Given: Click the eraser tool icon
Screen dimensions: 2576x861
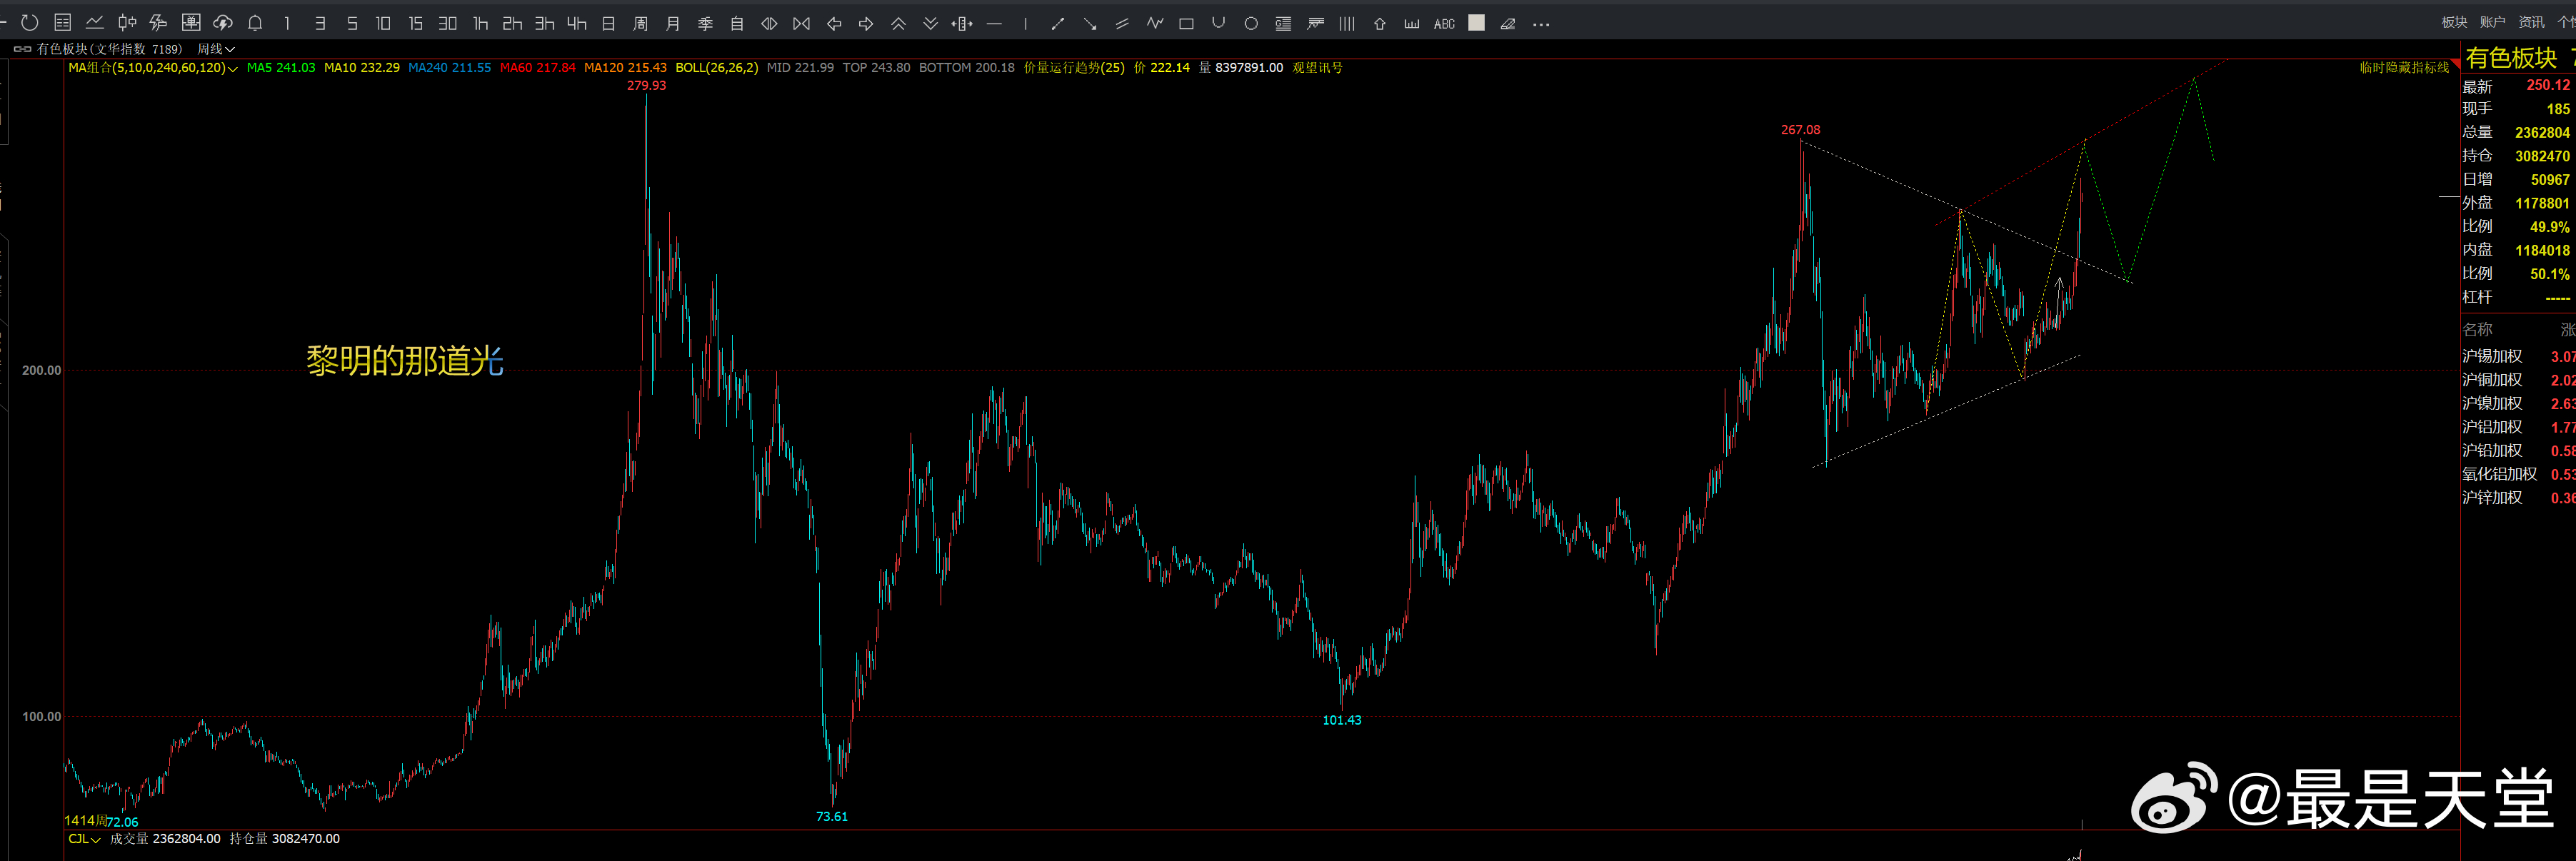Looking at the screenshot, I should [1507, 23].
